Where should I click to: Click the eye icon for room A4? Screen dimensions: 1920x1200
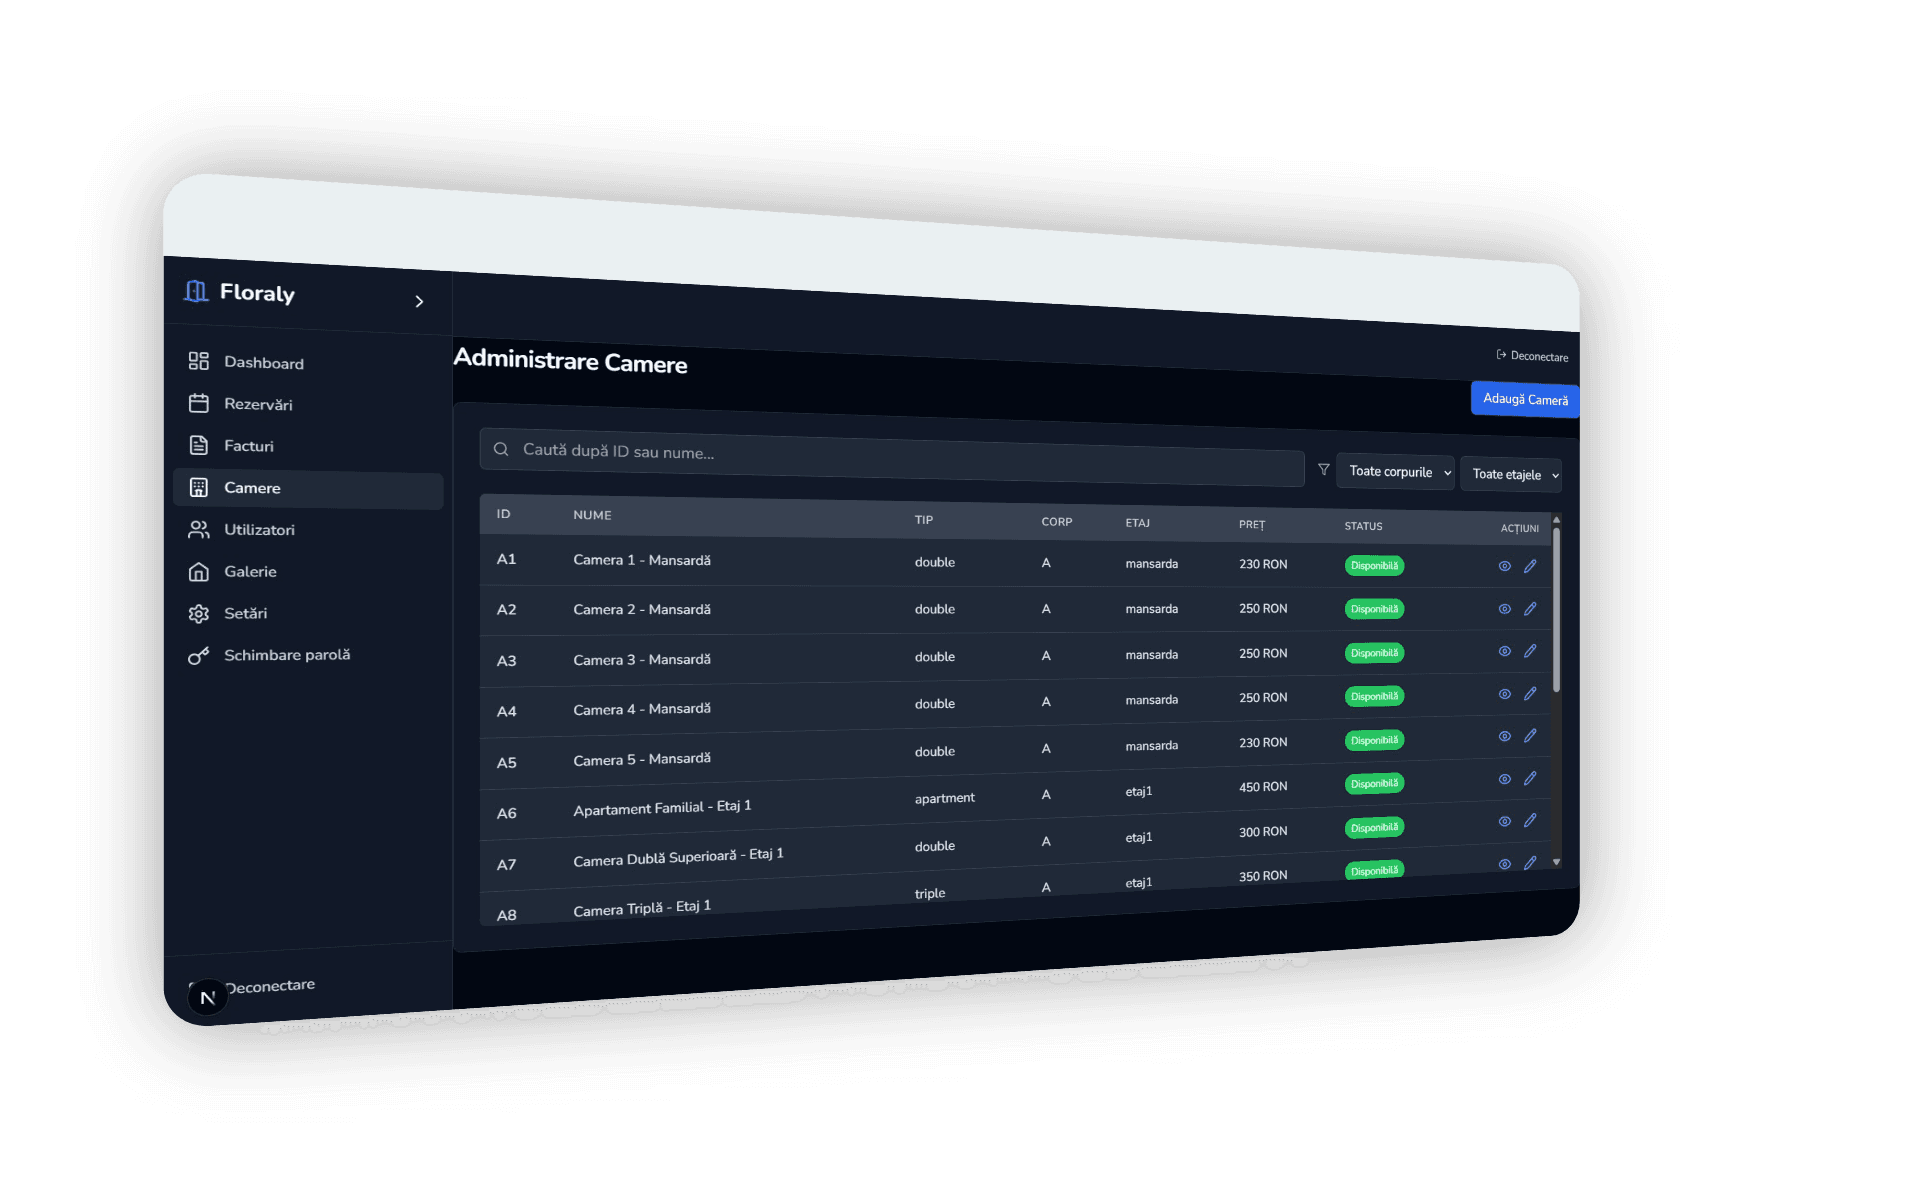[1504, 694]
